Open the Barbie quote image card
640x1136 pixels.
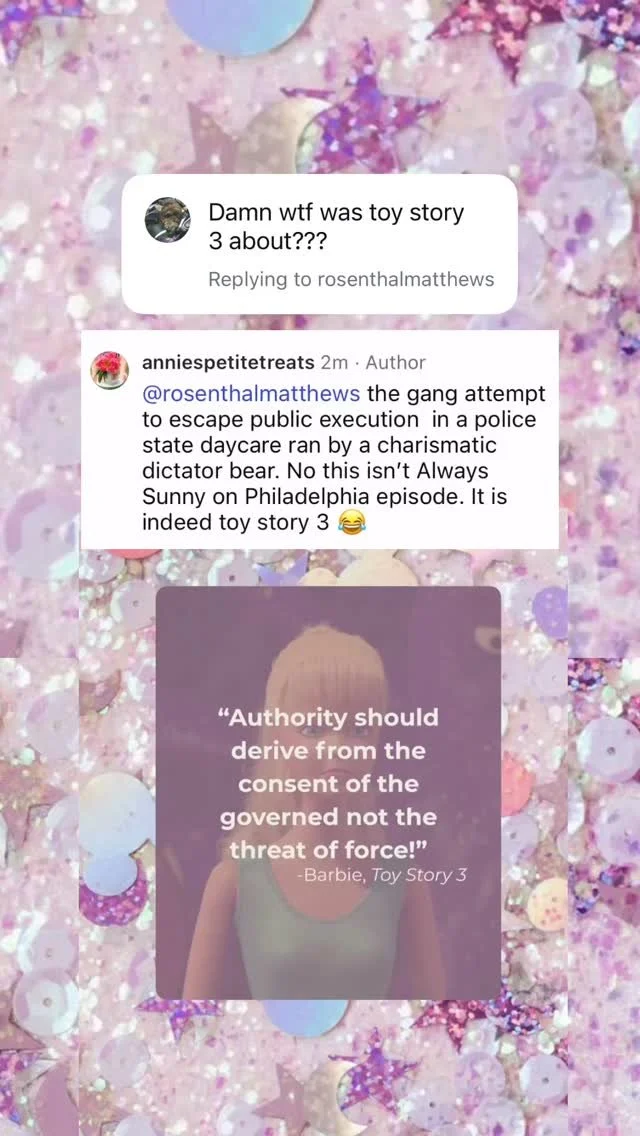[328, 793]
